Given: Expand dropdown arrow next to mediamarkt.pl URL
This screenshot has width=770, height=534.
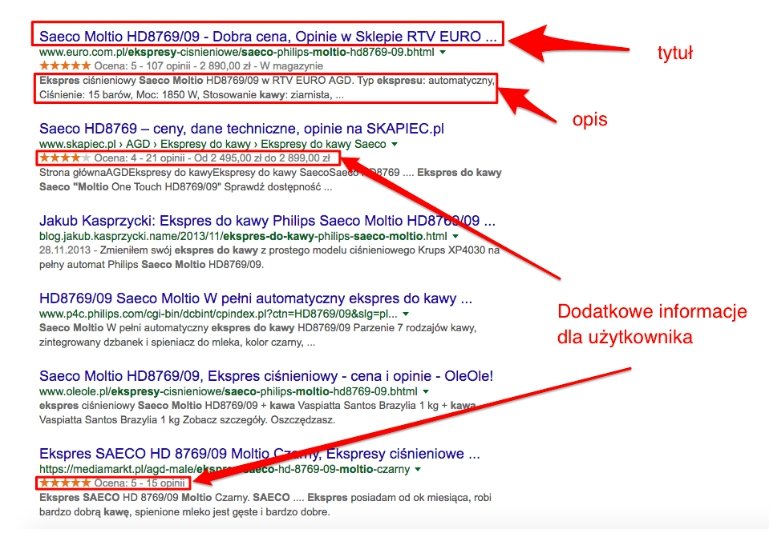Looking at the screenshot, I should [x=418, y=469].
